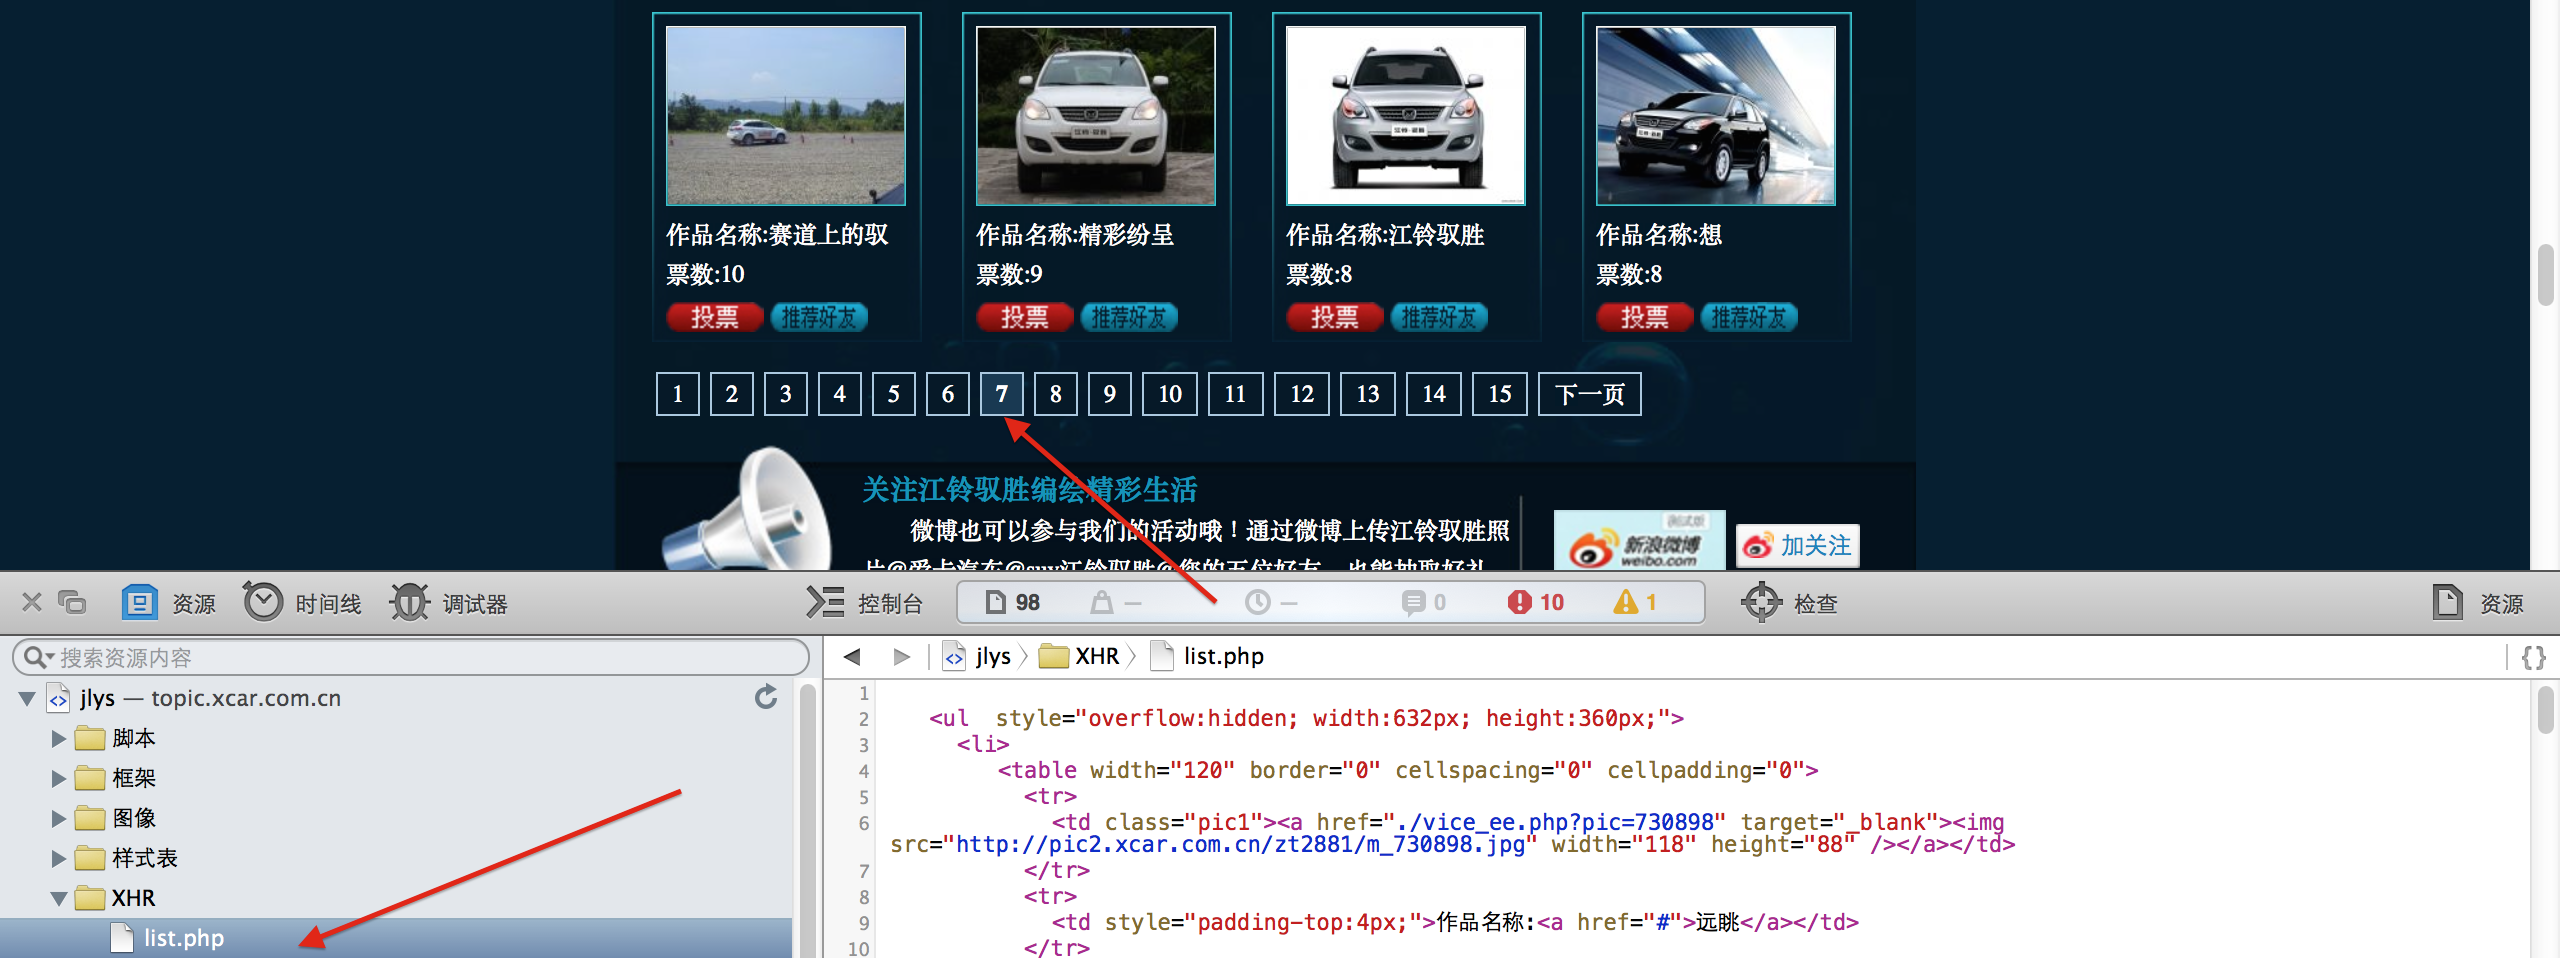Vote with 投票 for 赛道上的驭
The height and width of the screenshot is (958, 2560).
(714, 317)
